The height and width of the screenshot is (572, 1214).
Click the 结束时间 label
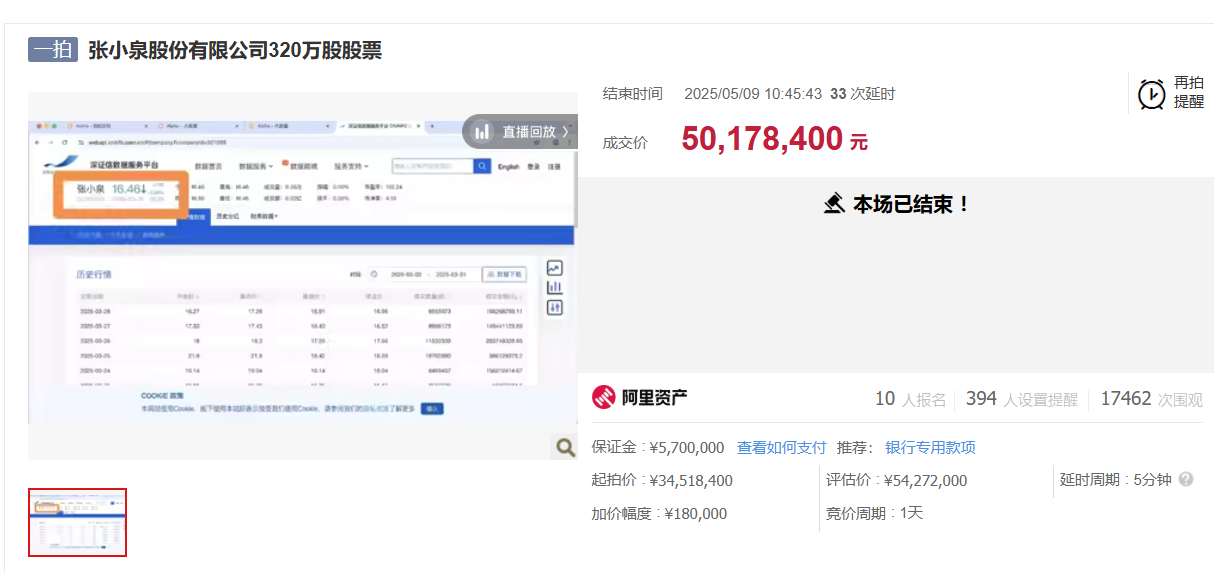point(633,94)
